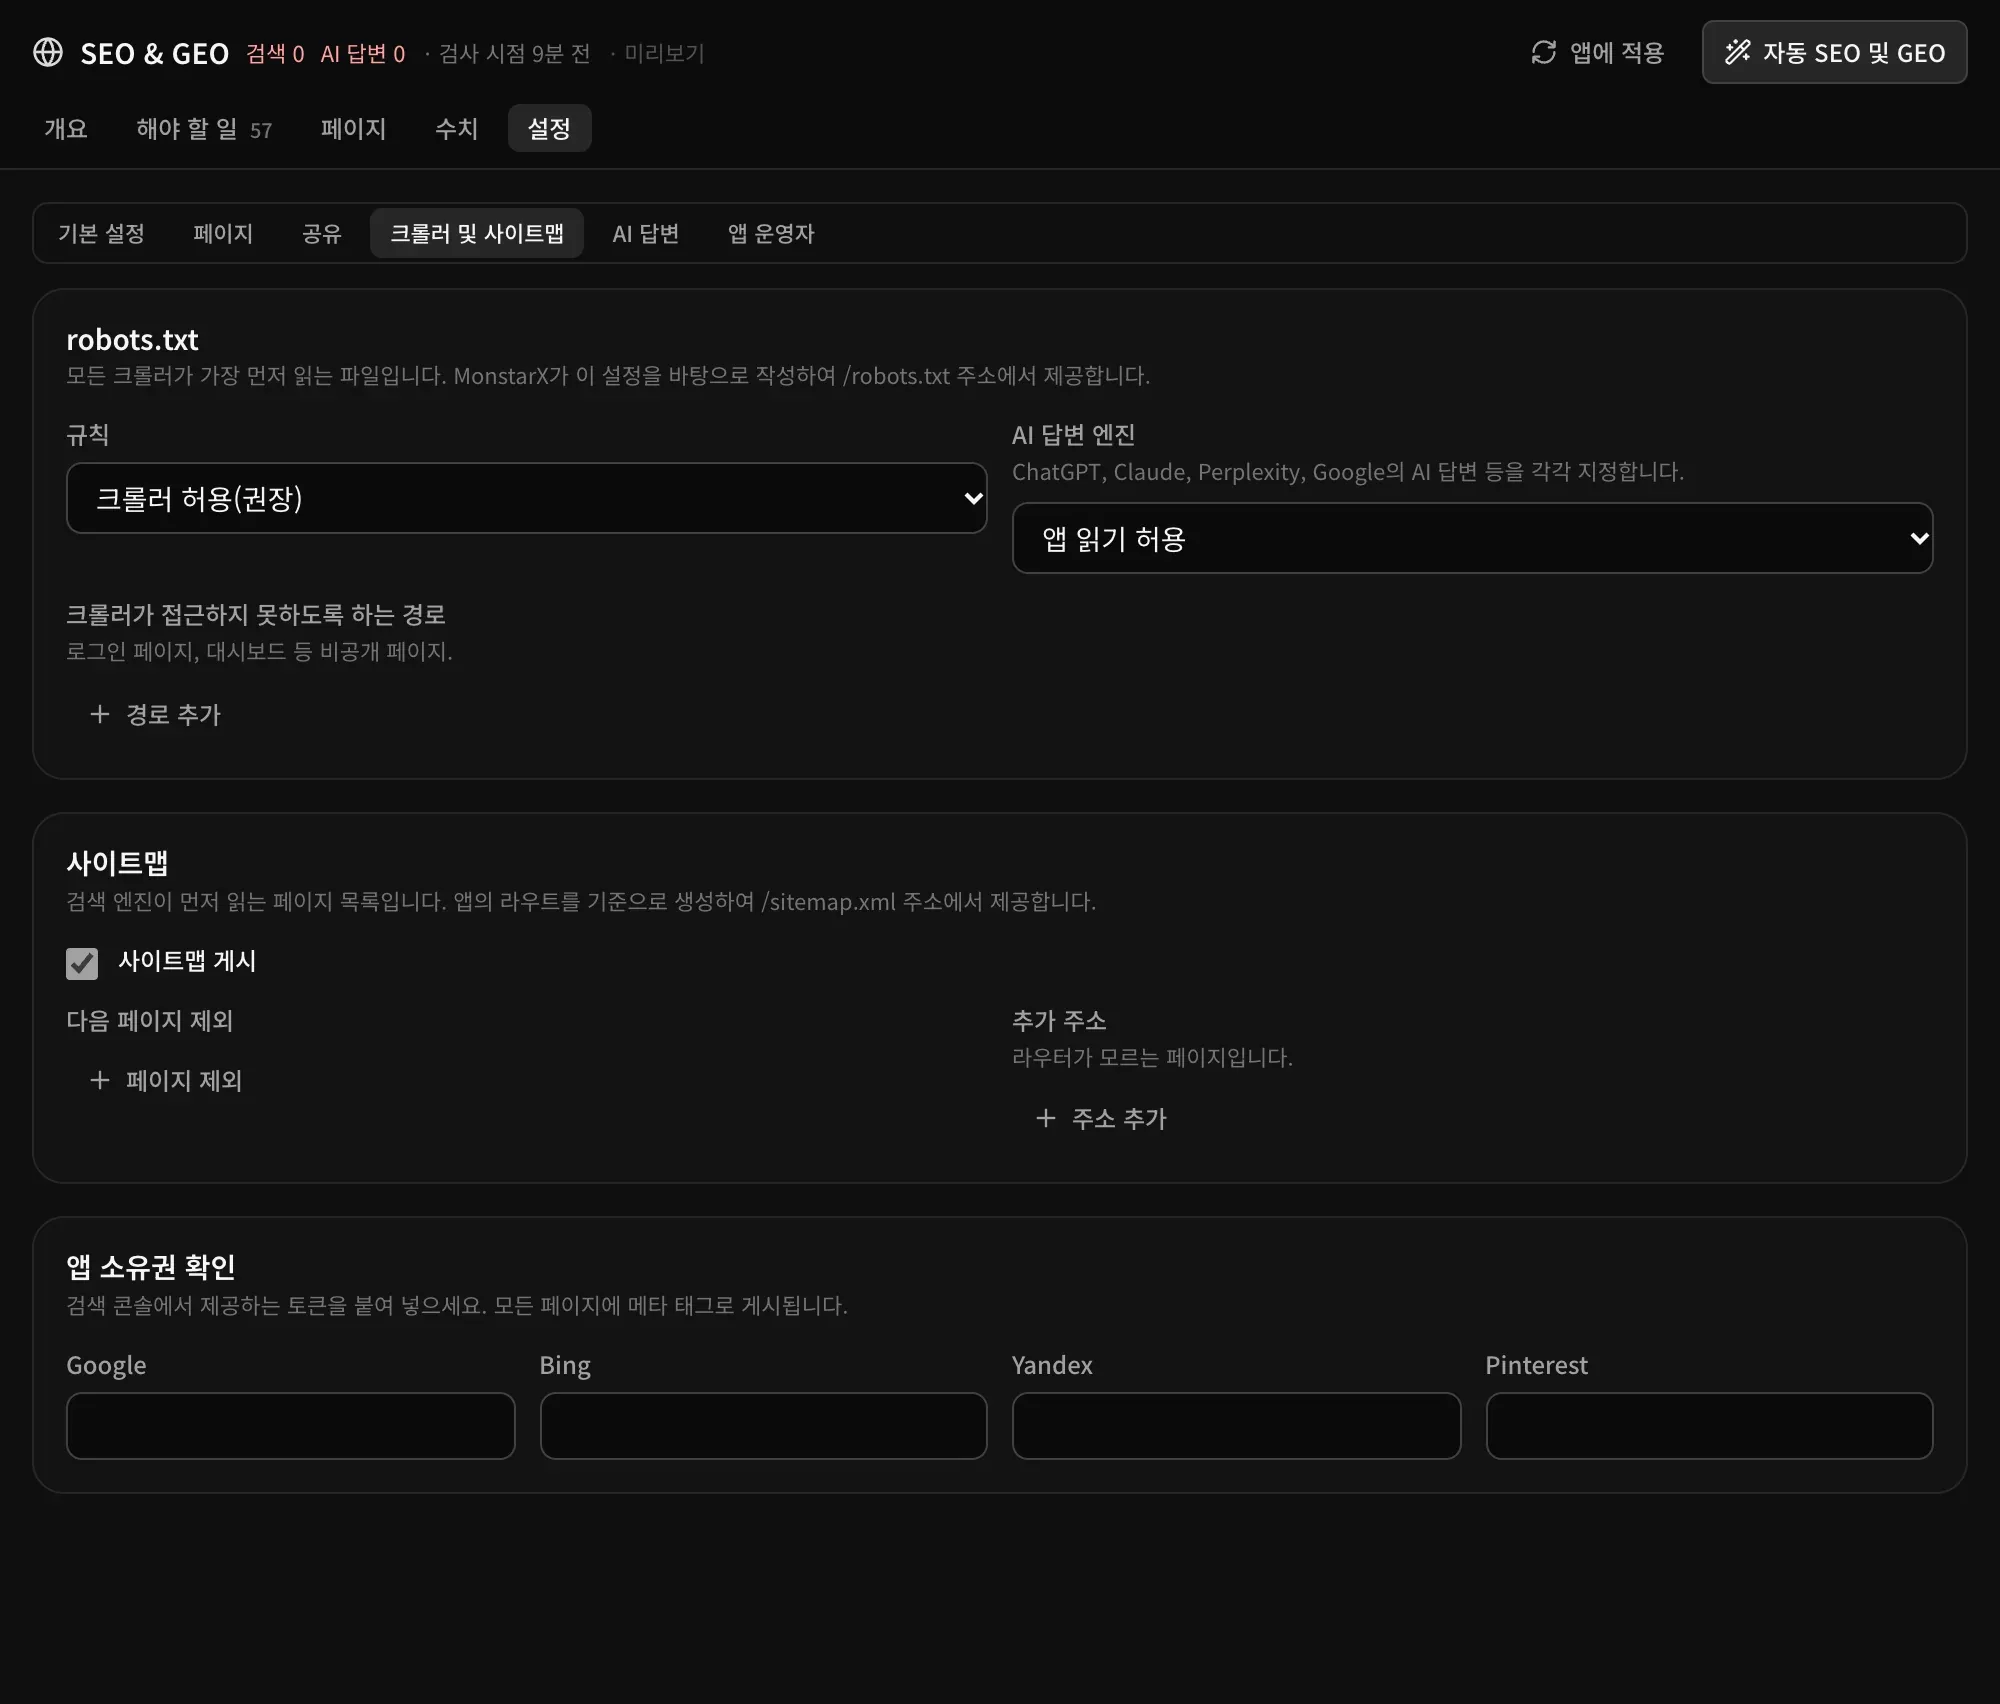This screenshot has width=2000, height=1704.
Task: Click the AI 답변 0 score in the header
Action: 363,53
